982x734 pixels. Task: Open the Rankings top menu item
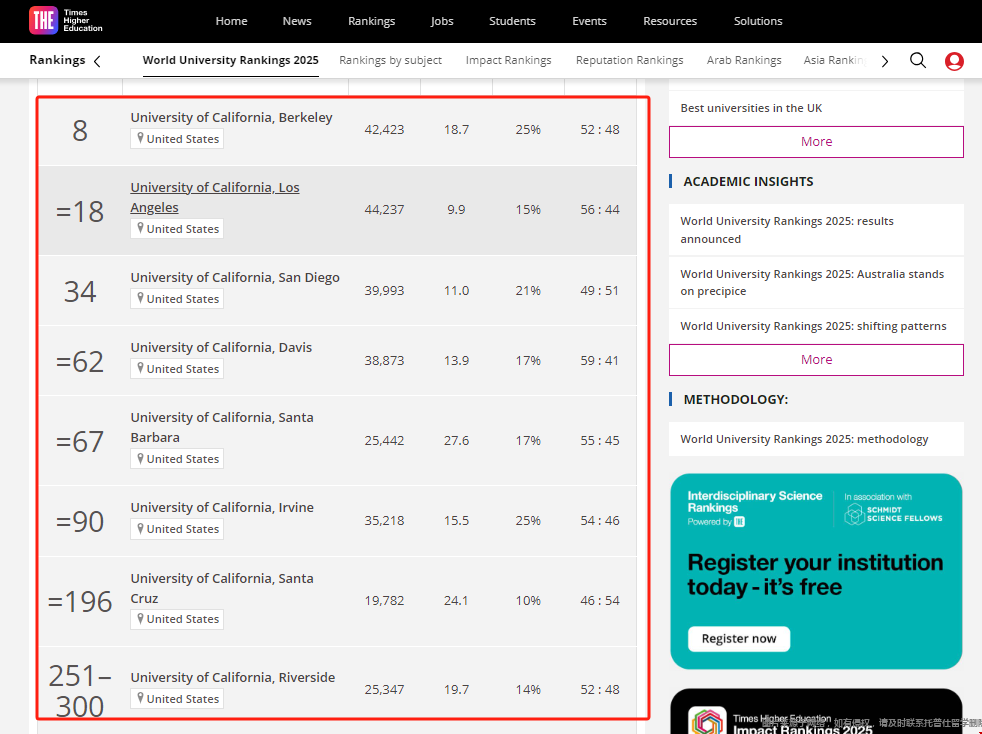[371, 21]
